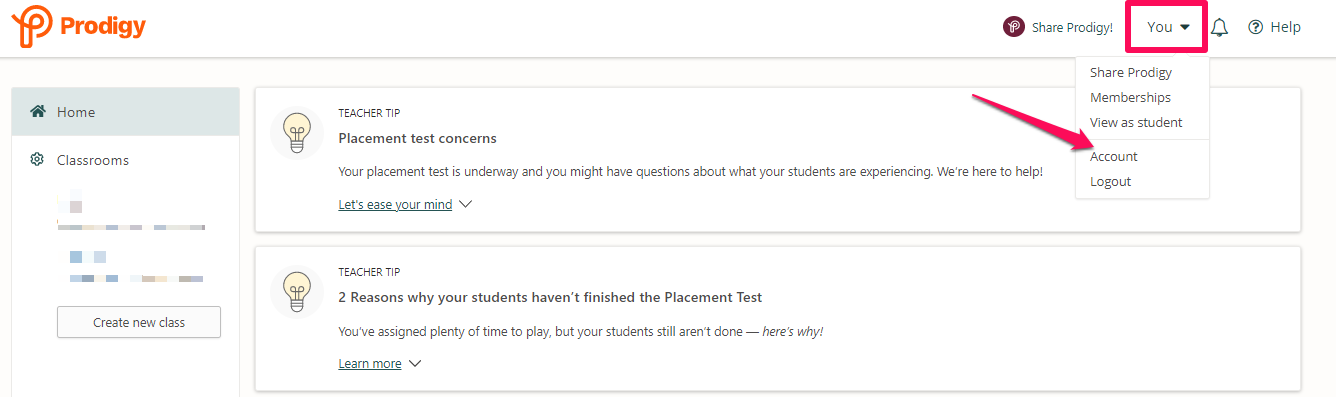The image size is (1336, 397).
Task: Click the Share Prodigy! round badge icon
Action: tap(1014, 27)
